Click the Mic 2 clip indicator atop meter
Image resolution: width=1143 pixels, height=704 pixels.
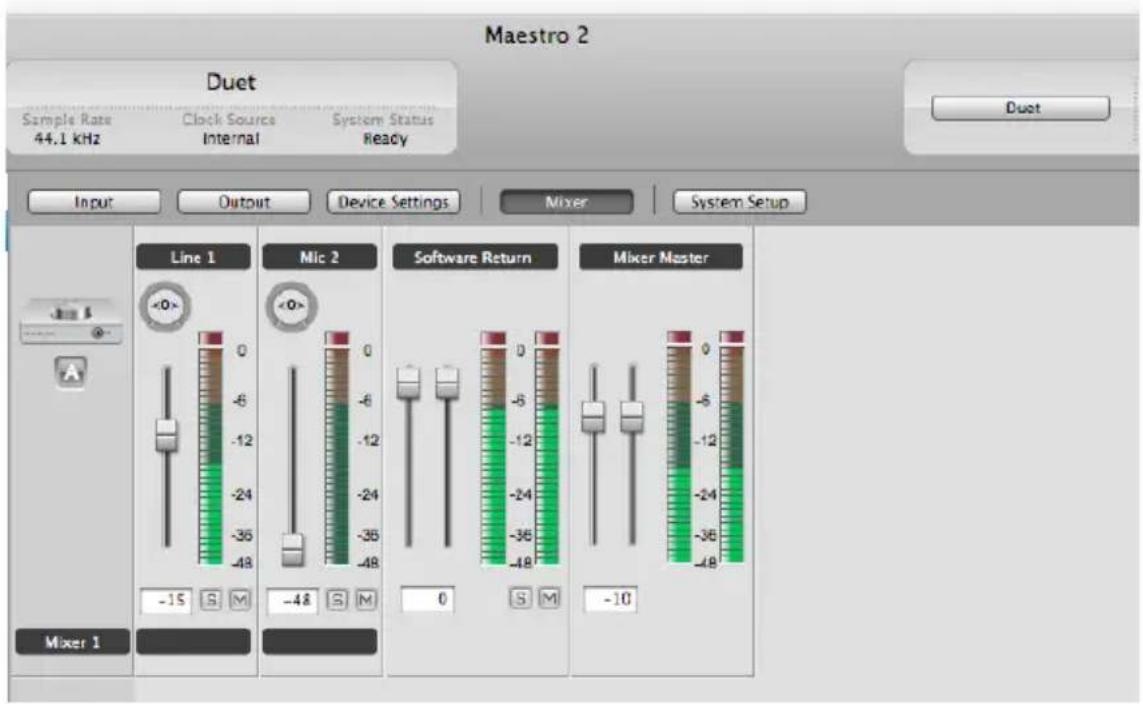pyautogui.click(x=337, y=339)
